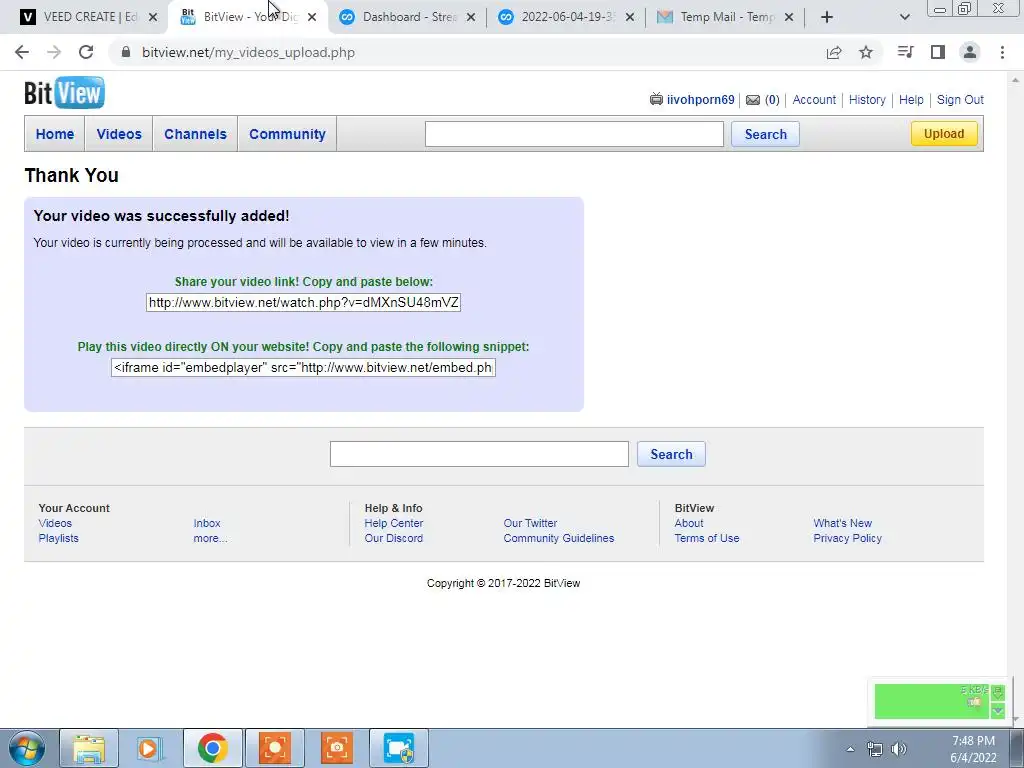The image size is (1024, 768).
Task: Go to the Community nav item
Action: [287, 134]
